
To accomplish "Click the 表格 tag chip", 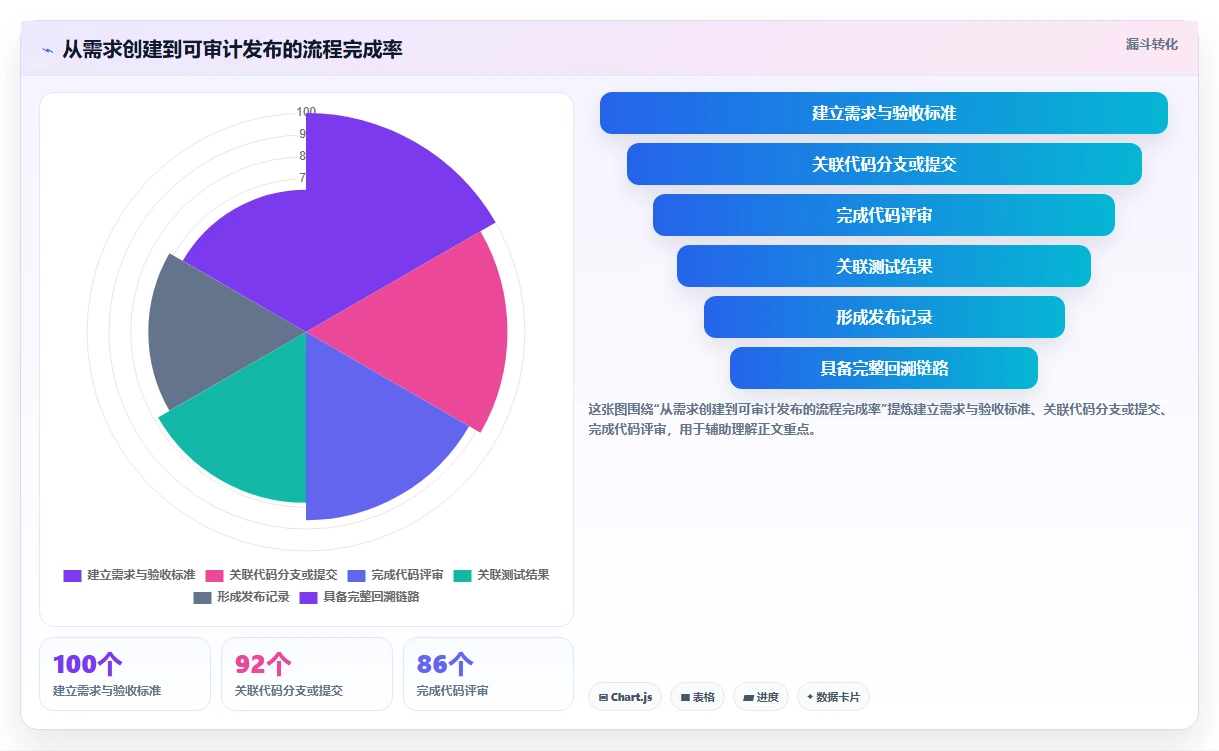I will tap(697, 697).
